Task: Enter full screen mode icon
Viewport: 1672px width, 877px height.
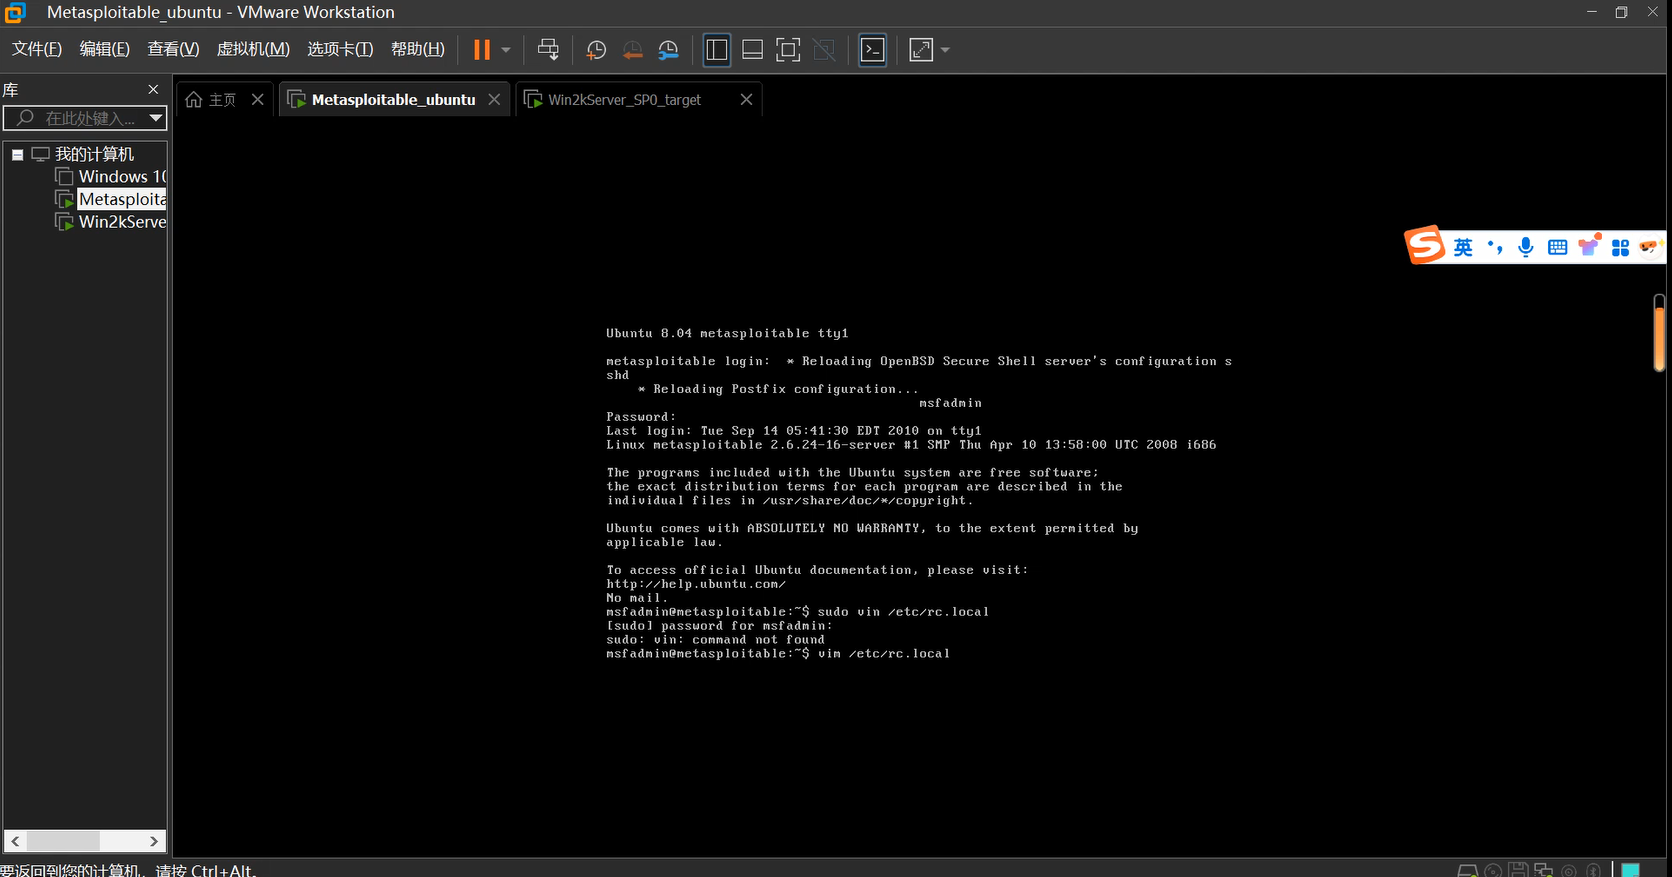Action: click(x=788, y=50)
